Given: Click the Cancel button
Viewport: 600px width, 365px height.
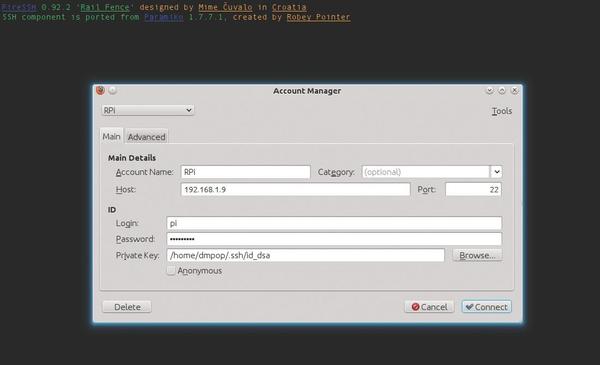Looking at the screenshot, I should coord(429,307).
